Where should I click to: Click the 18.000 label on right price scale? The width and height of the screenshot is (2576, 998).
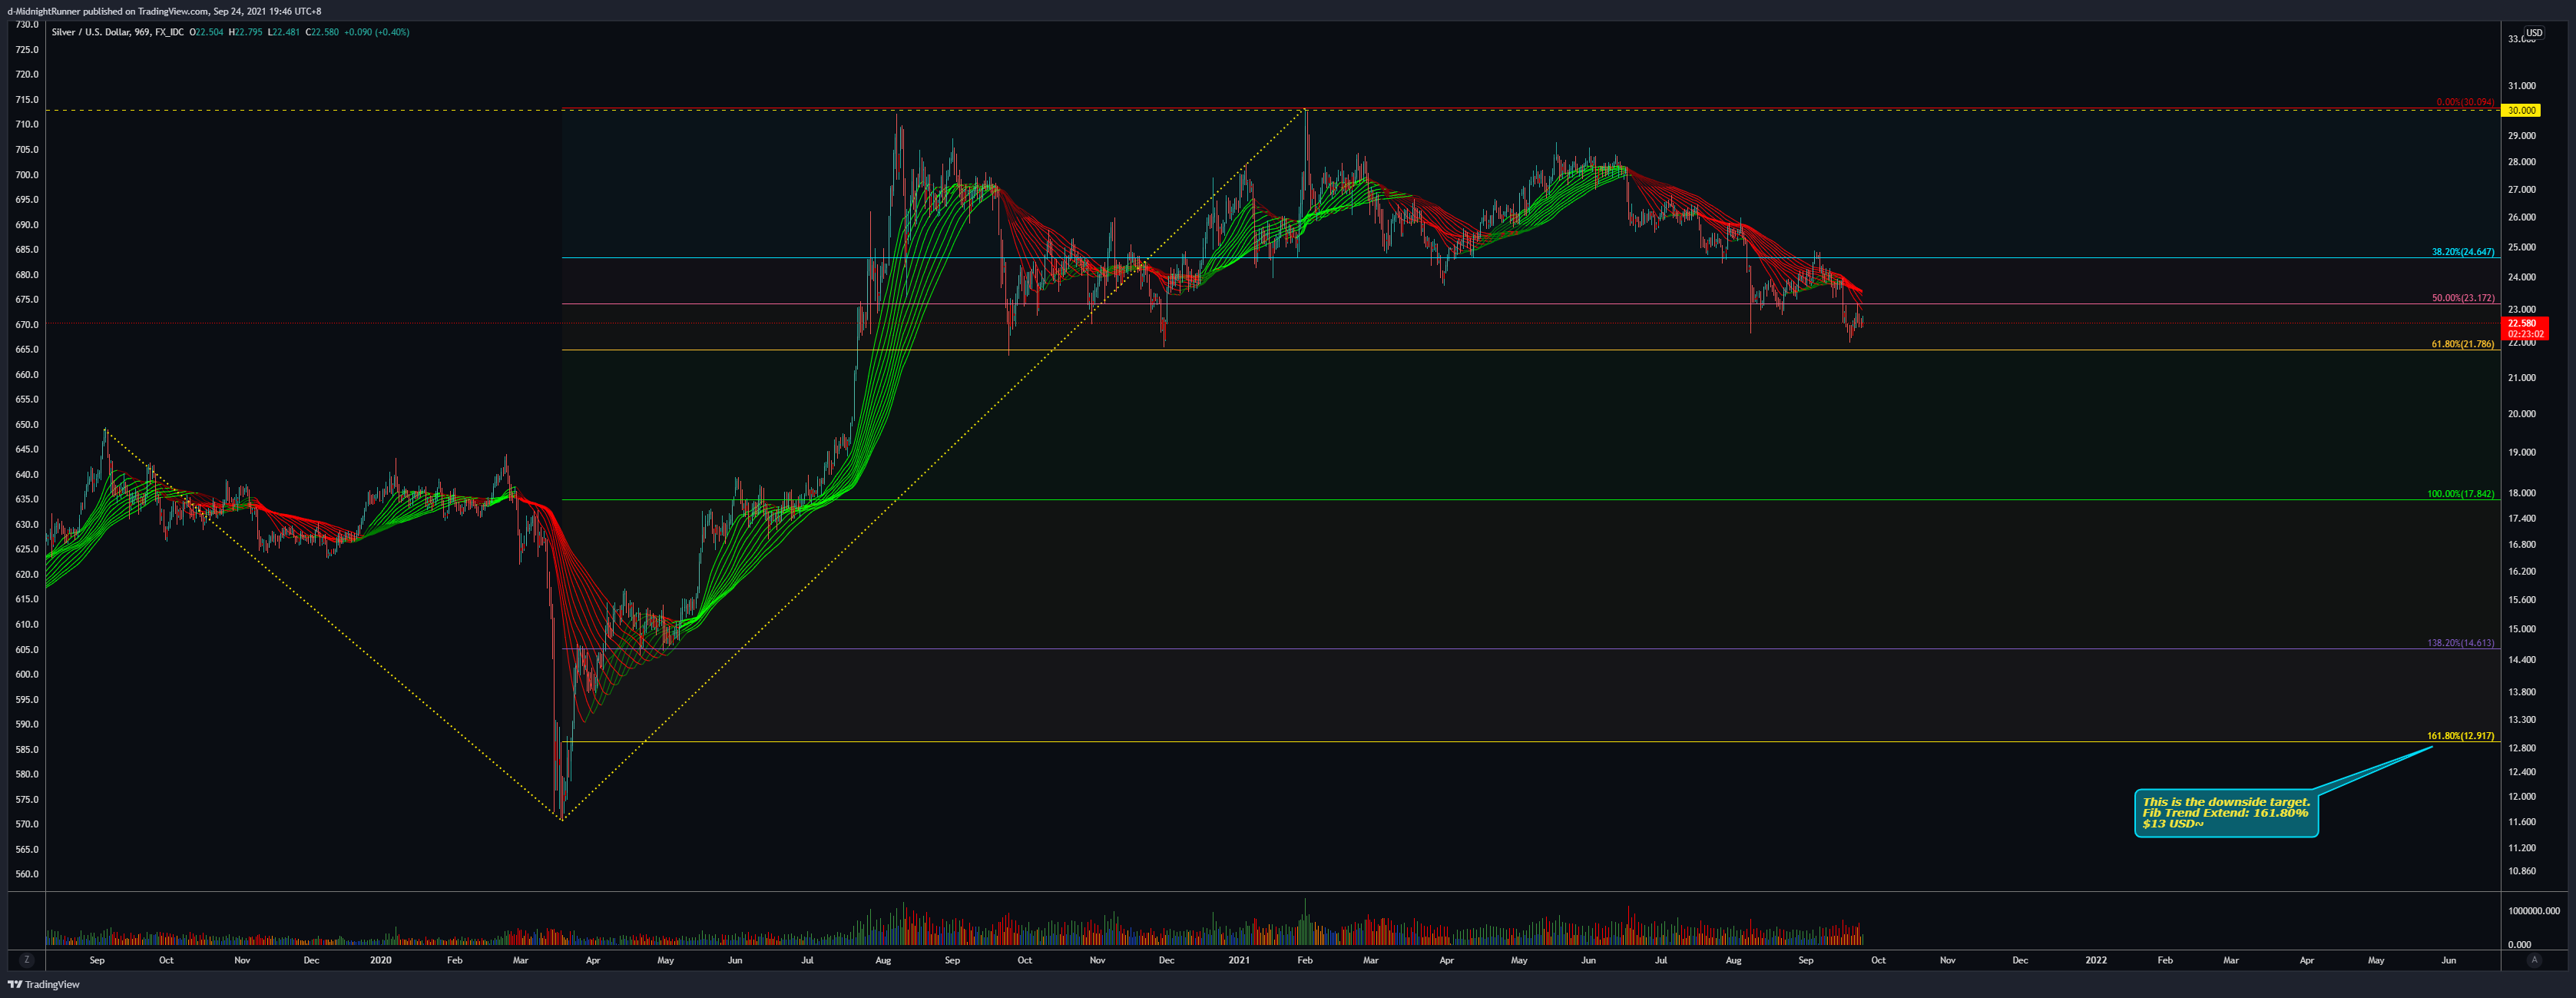(2522, 493)
